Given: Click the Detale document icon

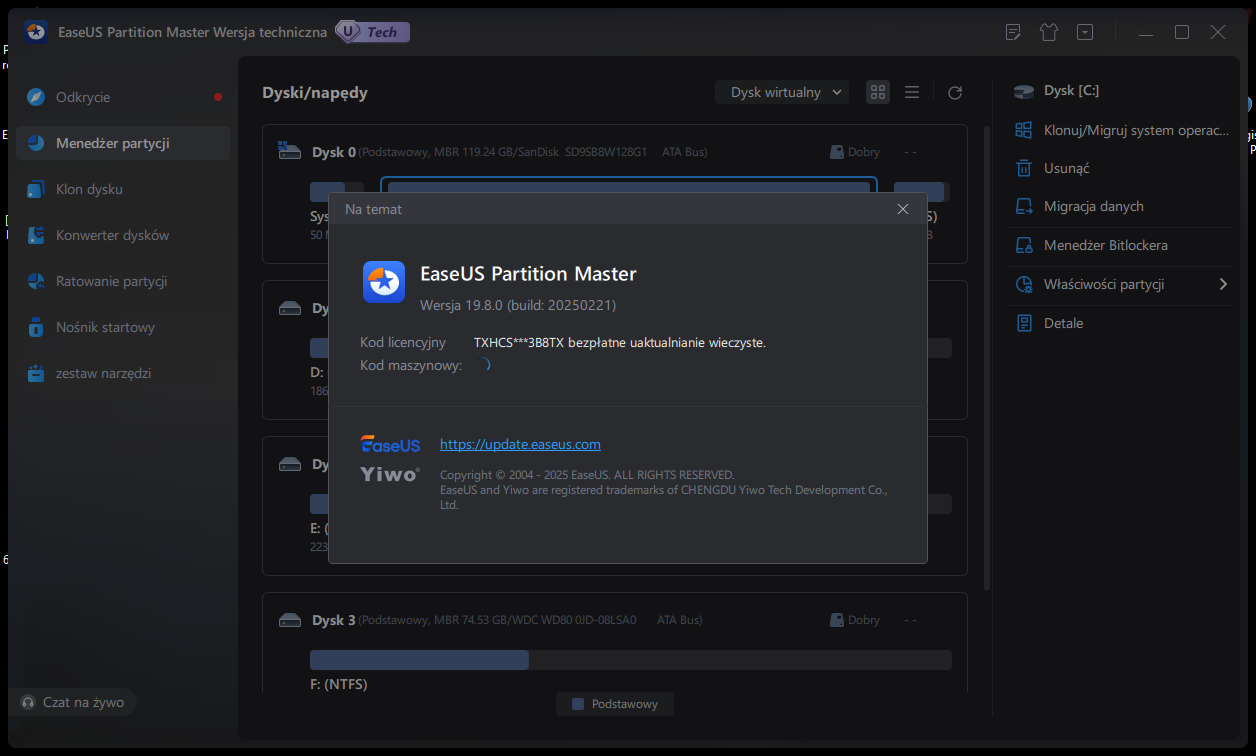Looking at the screenshot, I should point(1023,323).
